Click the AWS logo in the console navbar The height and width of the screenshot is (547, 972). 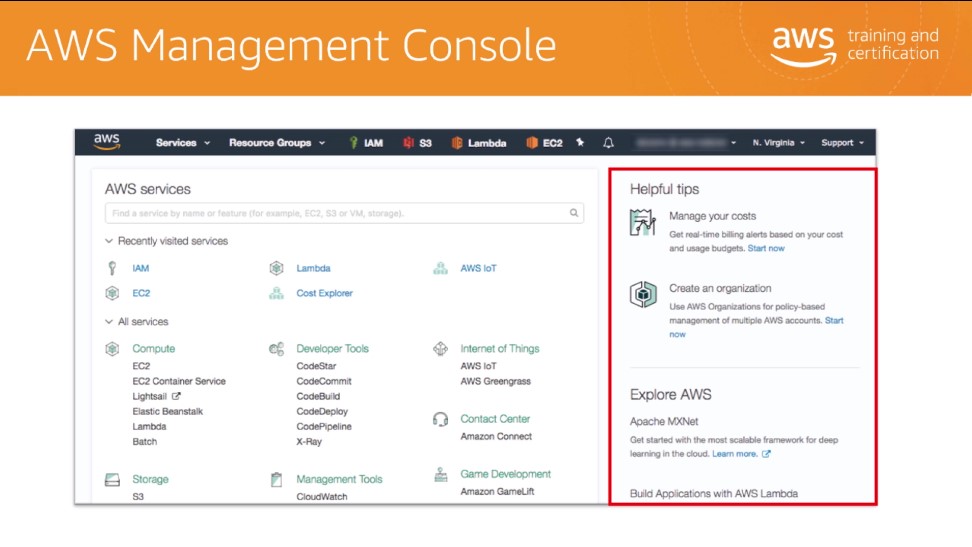coord(107,142)
